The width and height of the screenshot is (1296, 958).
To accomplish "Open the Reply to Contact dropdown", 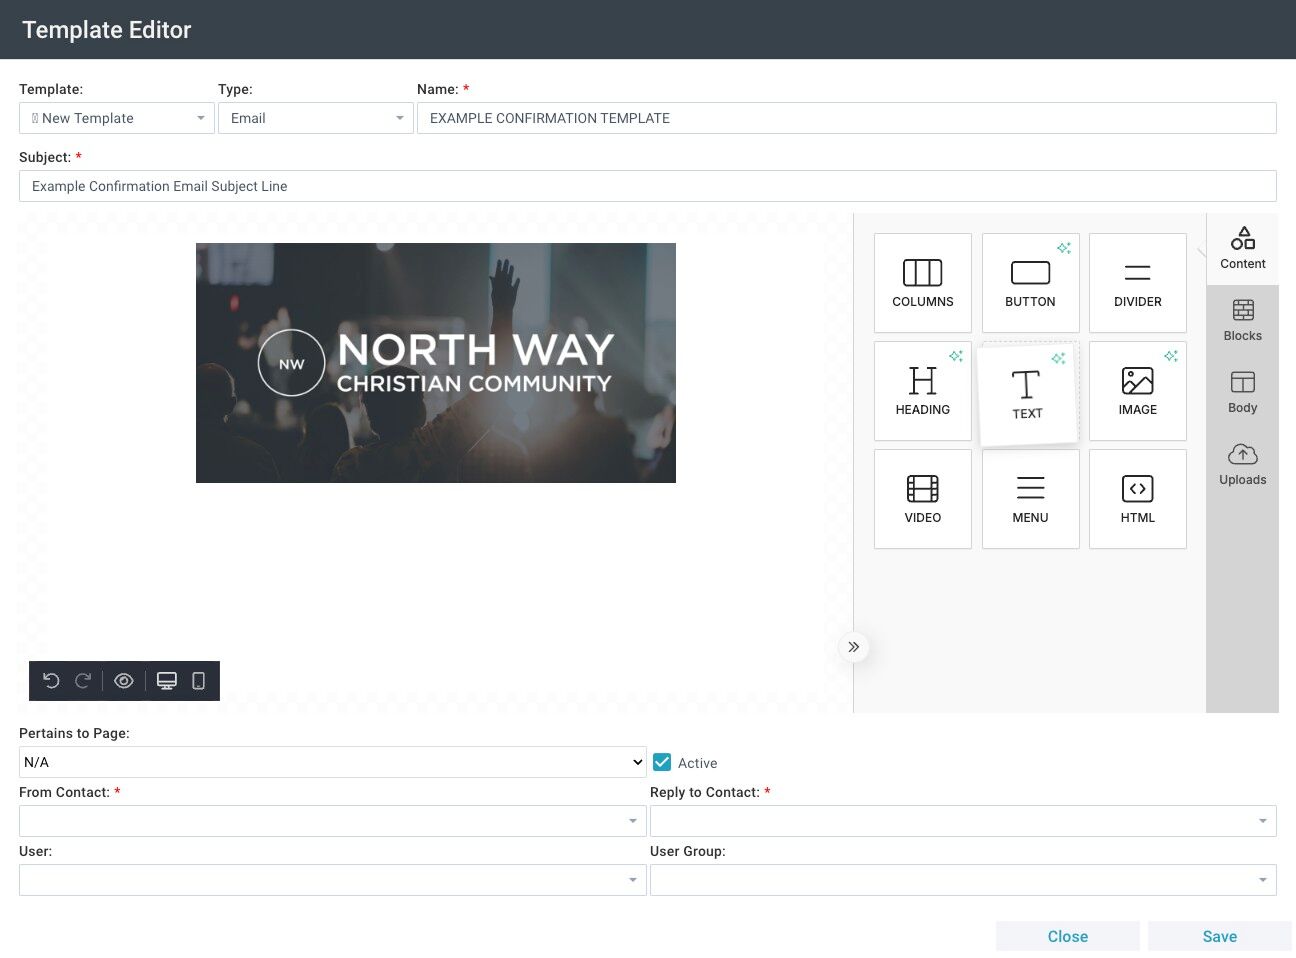I will 963,821.
